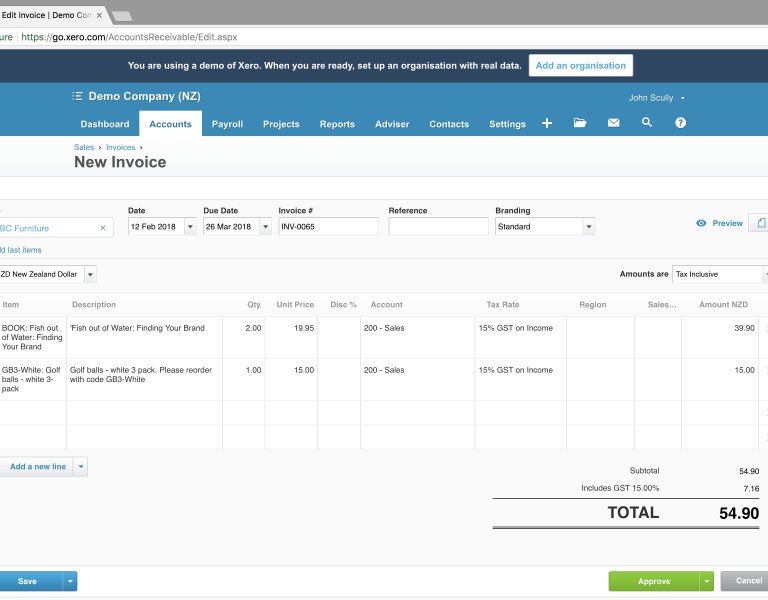Viewport: 768px width, 600px height.
Task: Click the Preview eye icon
Action: click(x=701, y=223)
